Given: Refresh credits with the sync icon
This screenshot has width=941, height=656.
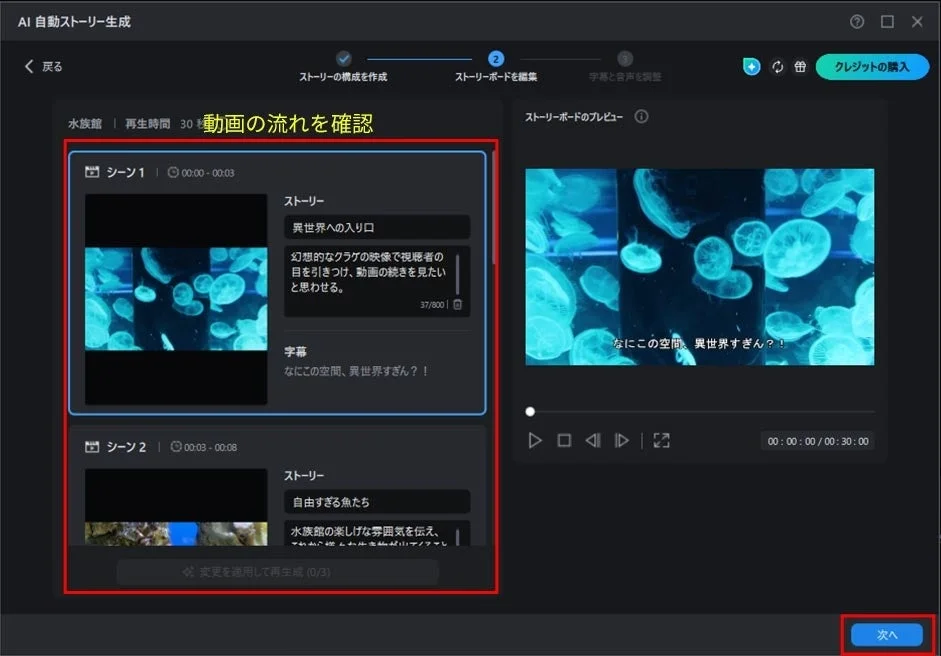Looking at the screenshot, I should (777, 66).
